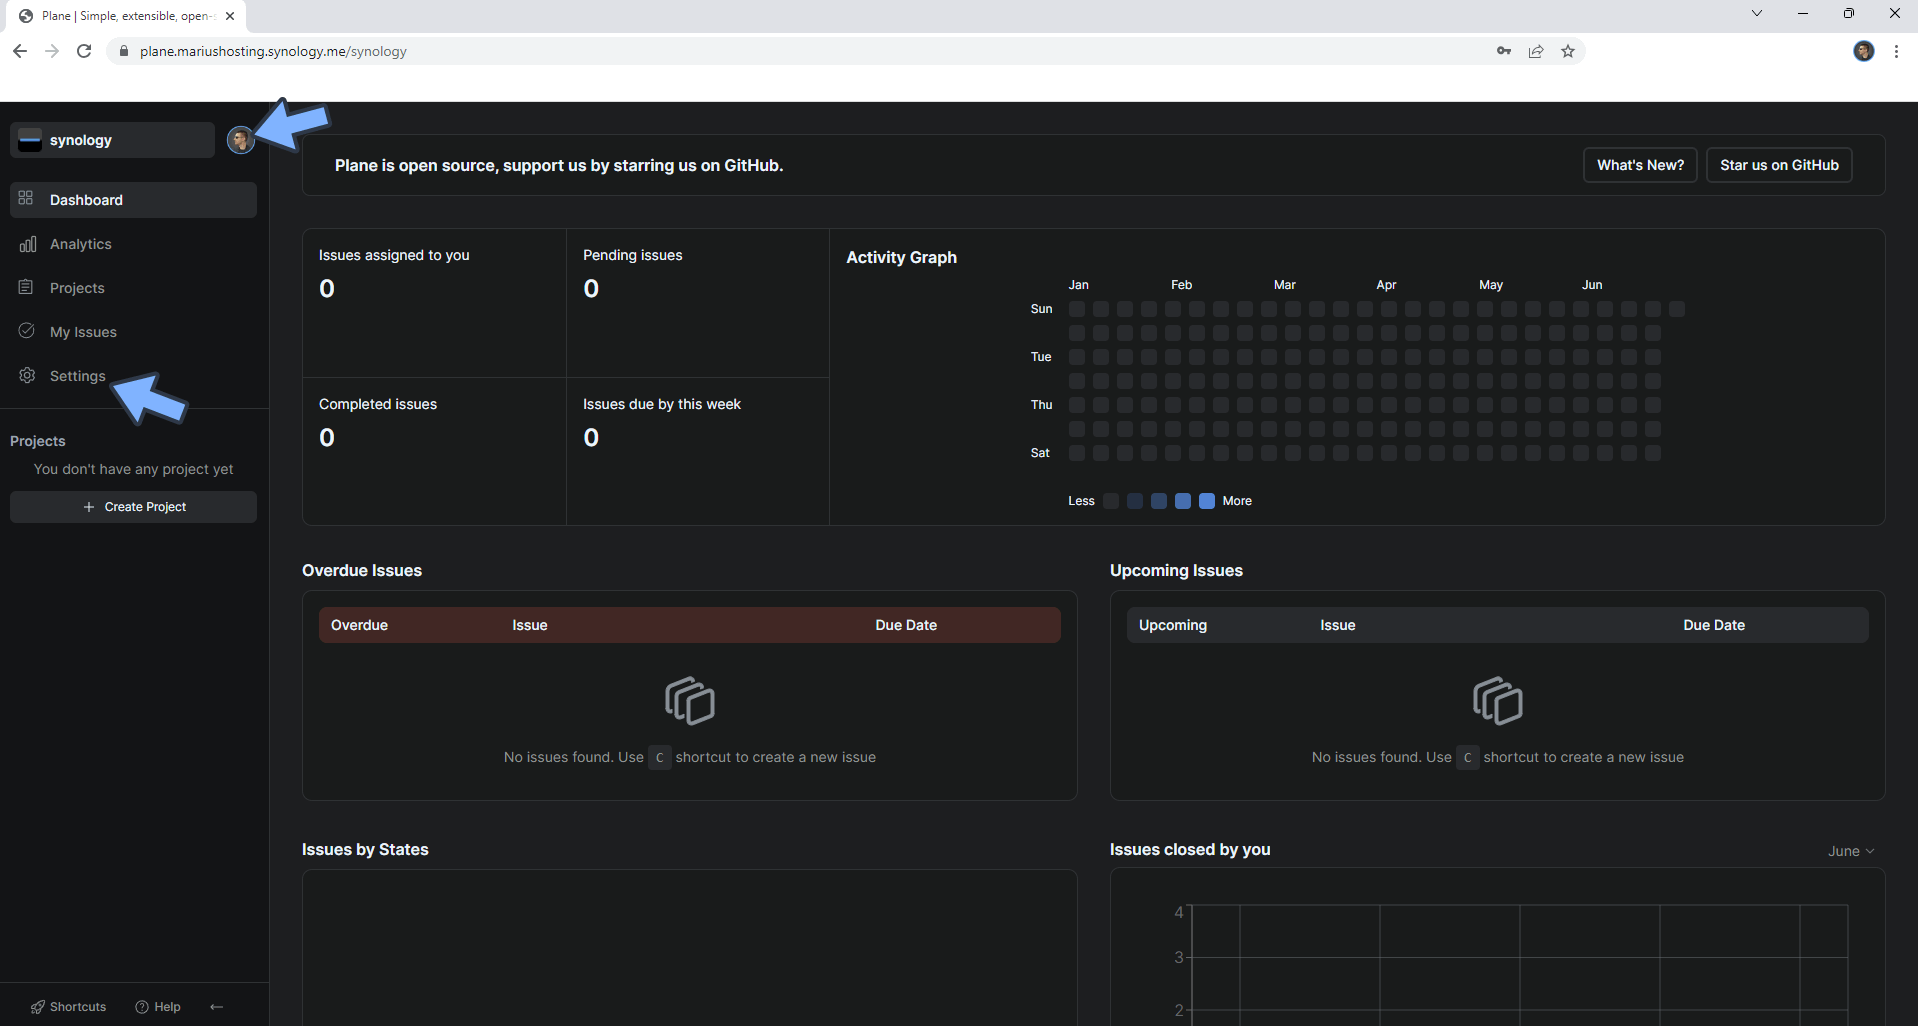Click the Shortcuts rocket icon
The width and height of the screenshot is (1918, 1026).
pos(38,1006)
